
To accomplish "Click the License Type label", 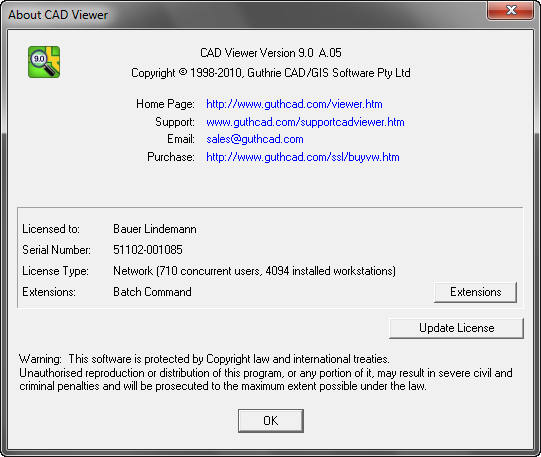I will (x=55, y=271).
